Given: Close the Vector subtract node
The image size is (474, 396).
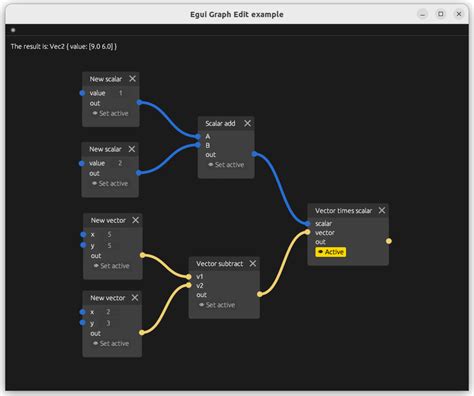Looking at the screenshot, I should click(x=253, y=263).
